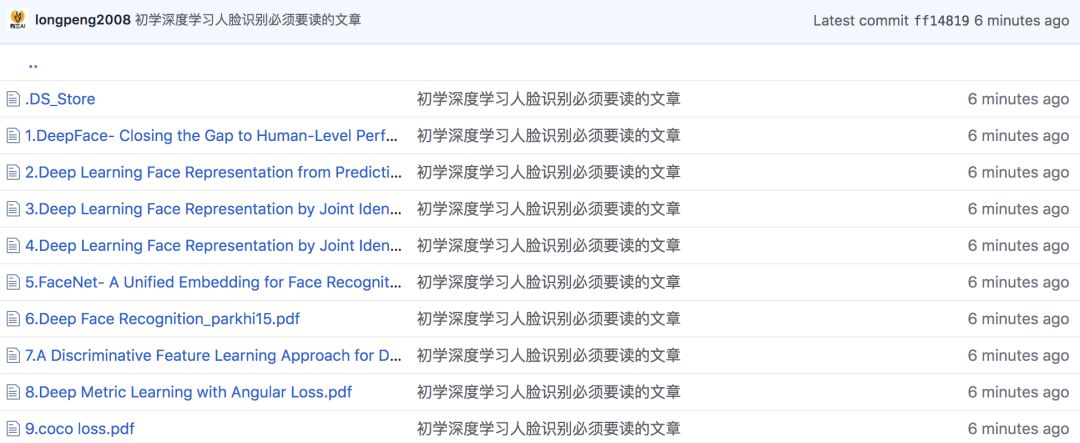Open commit message in 3.Deep Learning row
The width and height of the screenshot is (1080, 443).
click(x=548, y=209)
